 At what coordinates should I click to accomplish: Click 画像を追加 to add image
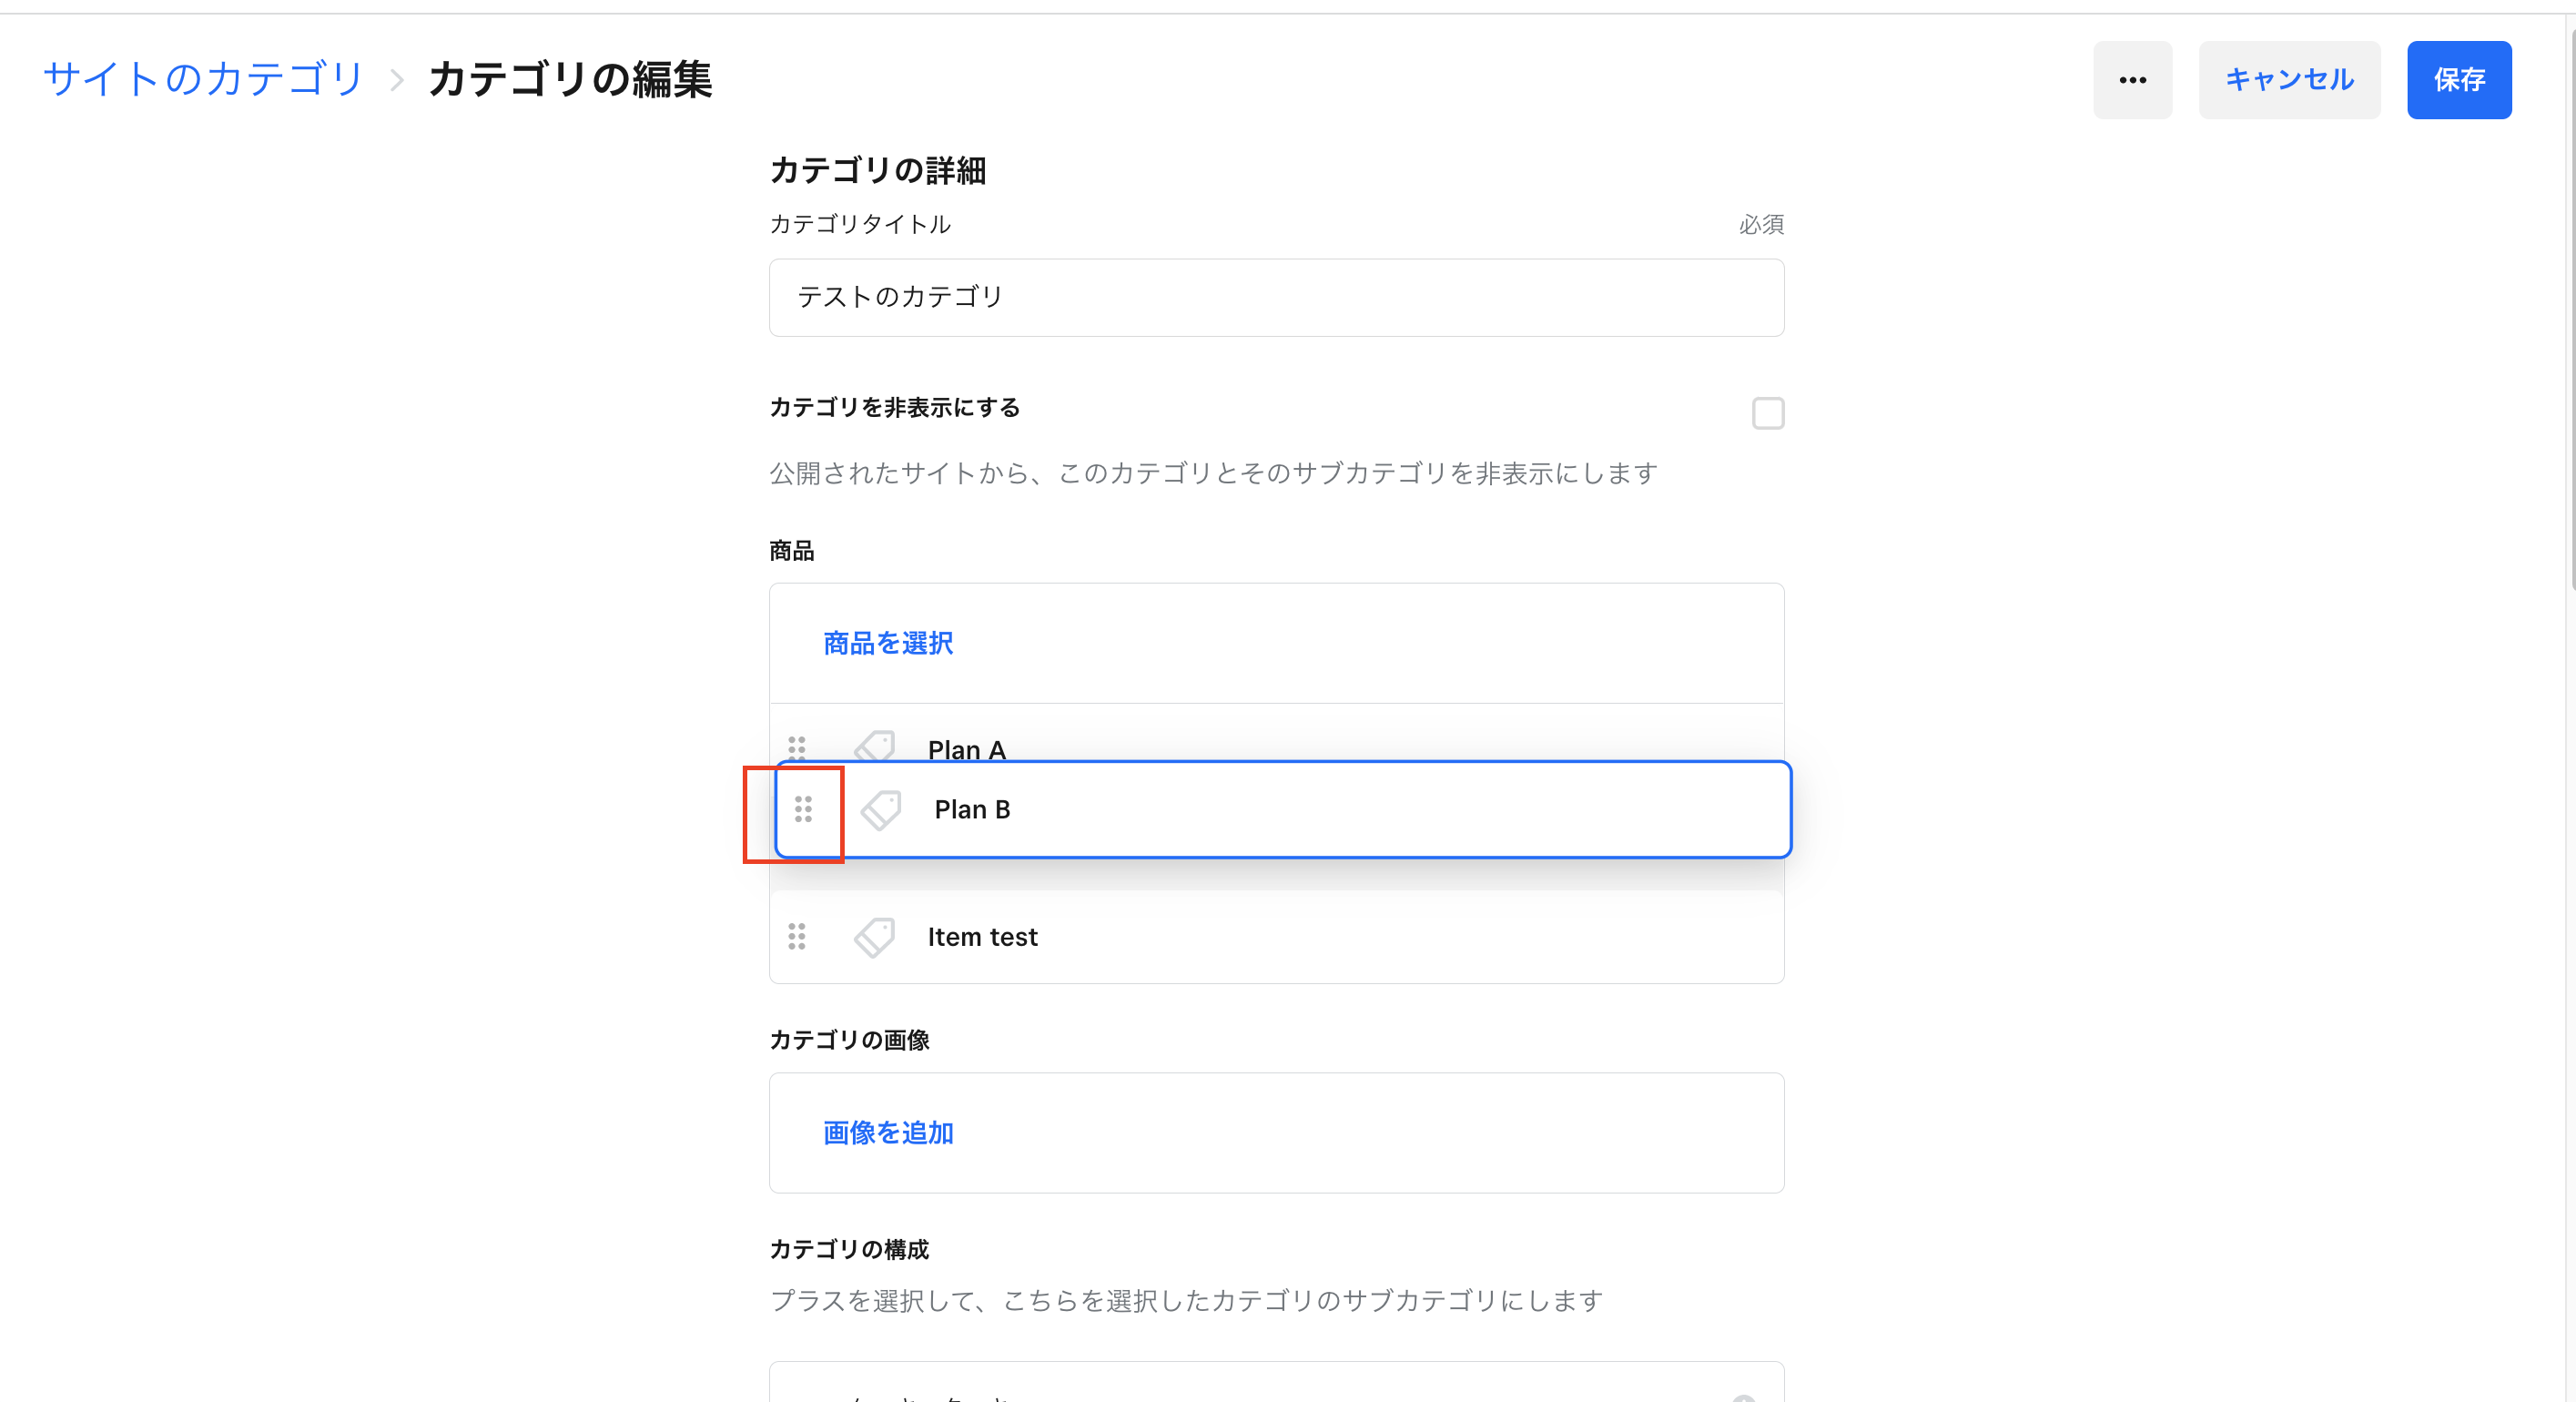[x=888, y=1132]
